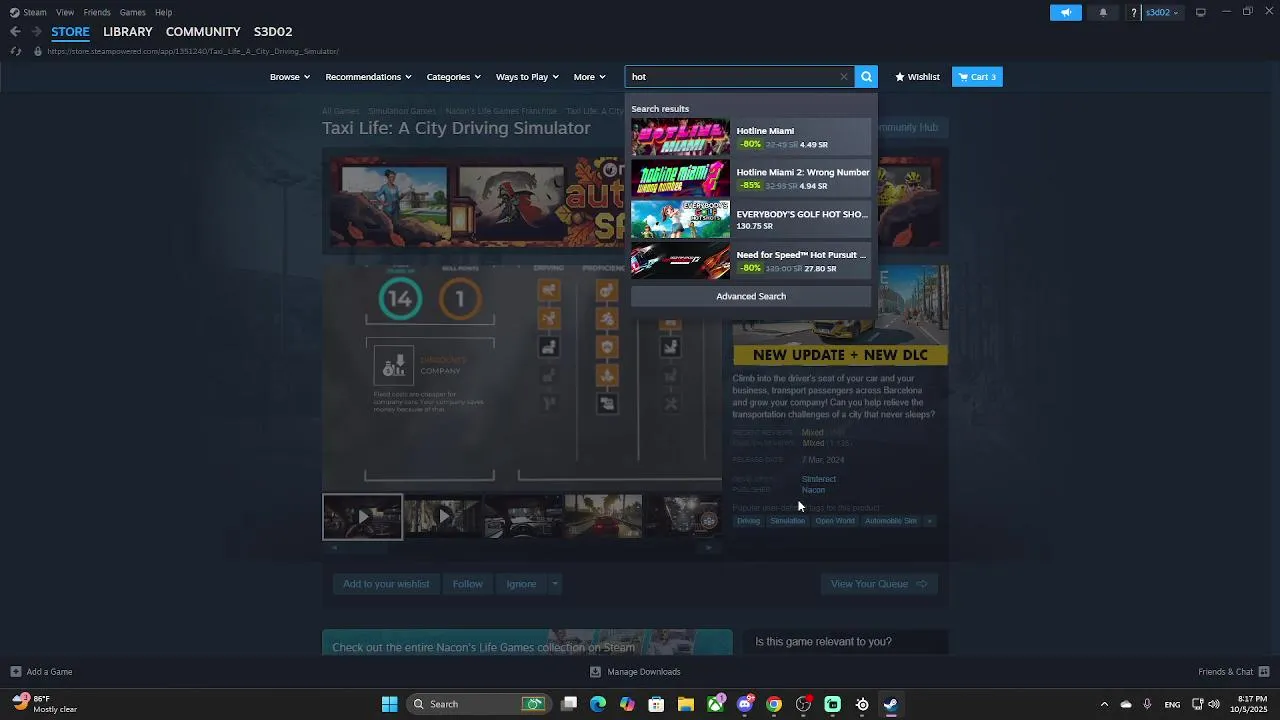Open Manage Downloads
Screen dimensions: 1280x720
click(x=636, y=672)
